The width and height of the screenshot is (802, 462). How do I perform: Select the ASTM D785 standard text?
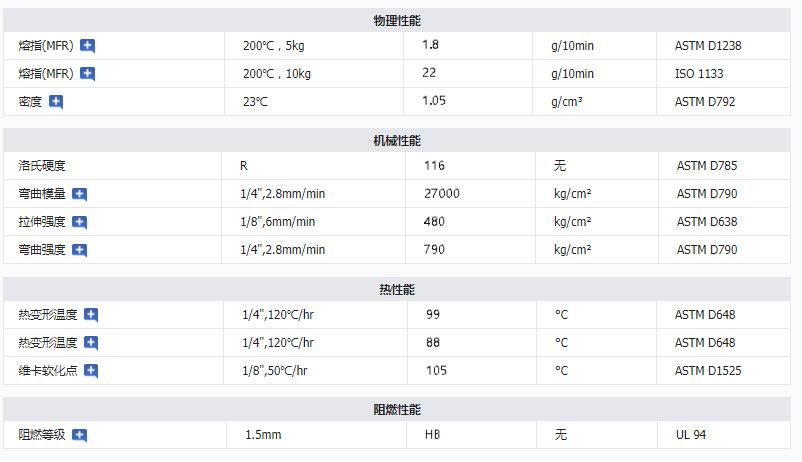(706, 166)
